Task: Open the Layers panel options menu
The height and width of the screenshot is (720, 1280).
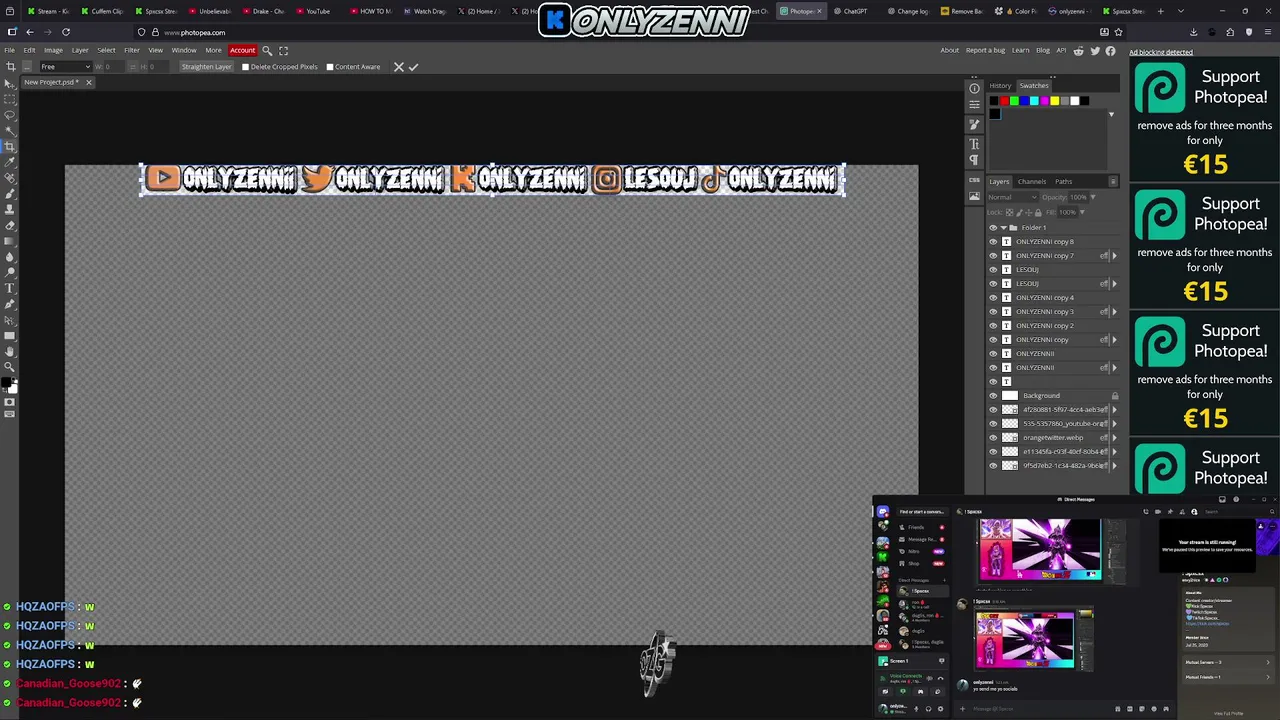Action: 1113,182
